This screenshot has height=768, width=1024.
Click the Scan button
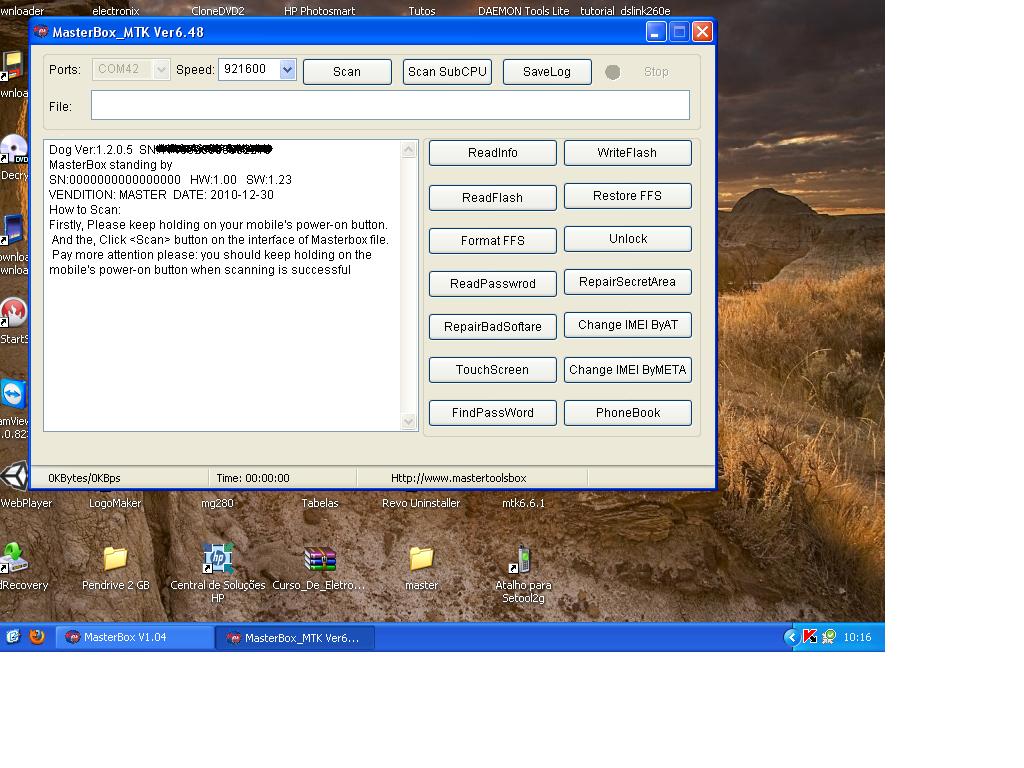pos(347,72)
